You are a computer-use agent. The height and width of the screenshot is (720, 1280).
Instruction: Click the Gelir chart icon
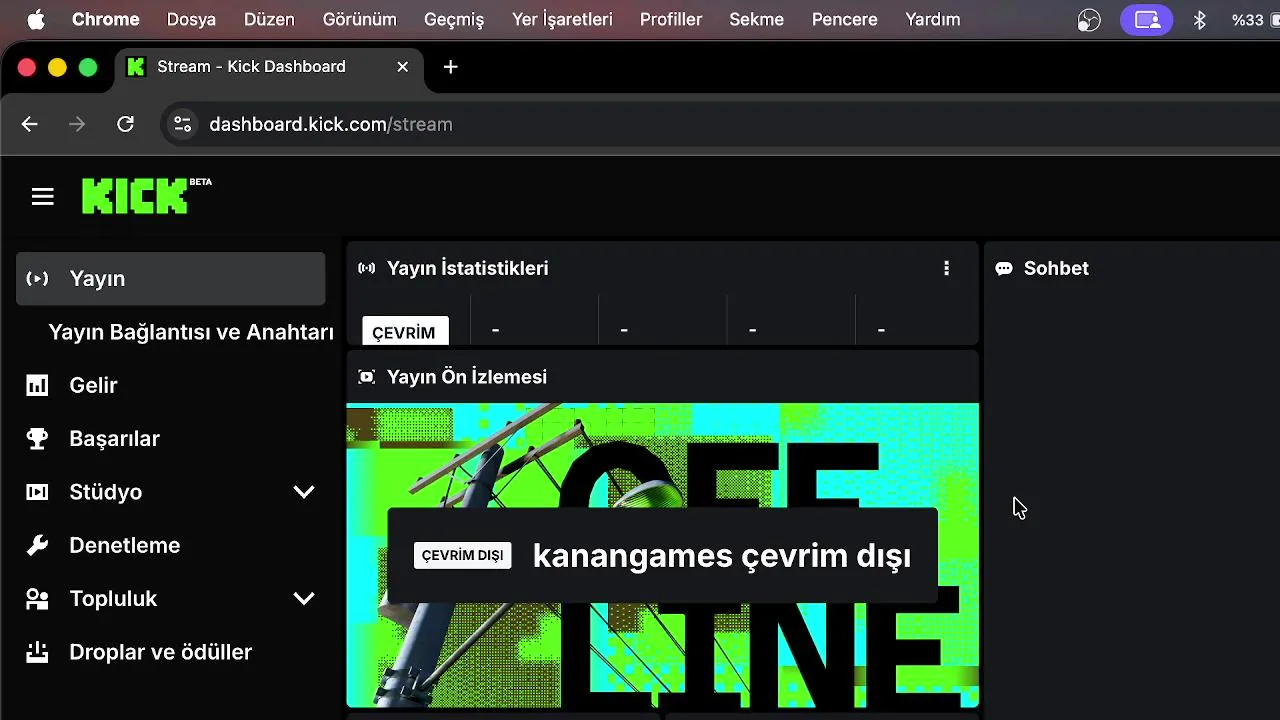(x=37, y=385)
